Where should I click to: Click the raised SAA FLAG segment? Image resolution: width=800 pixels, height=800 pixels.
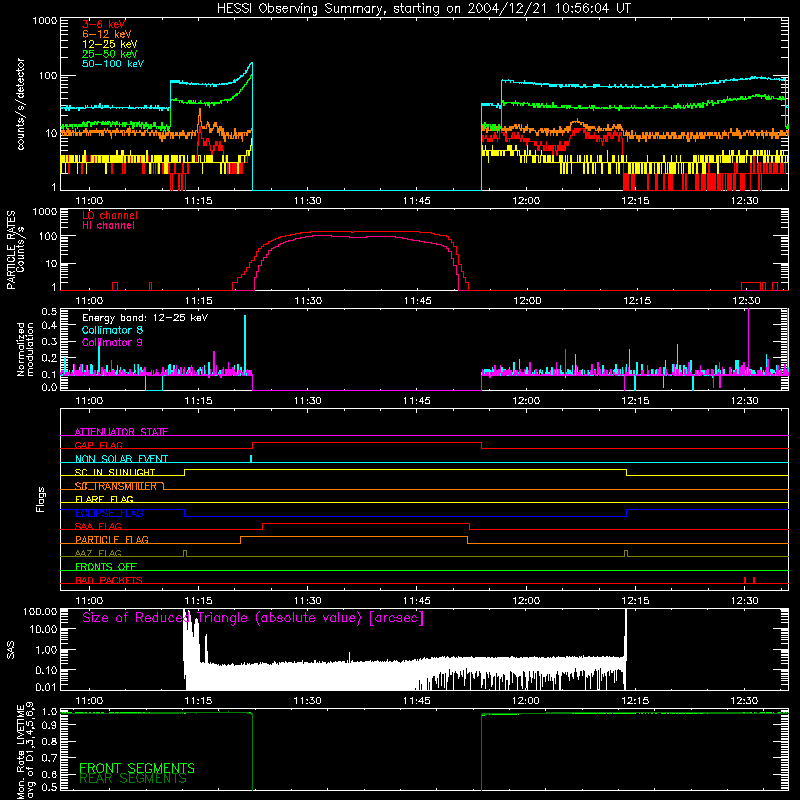366,523
